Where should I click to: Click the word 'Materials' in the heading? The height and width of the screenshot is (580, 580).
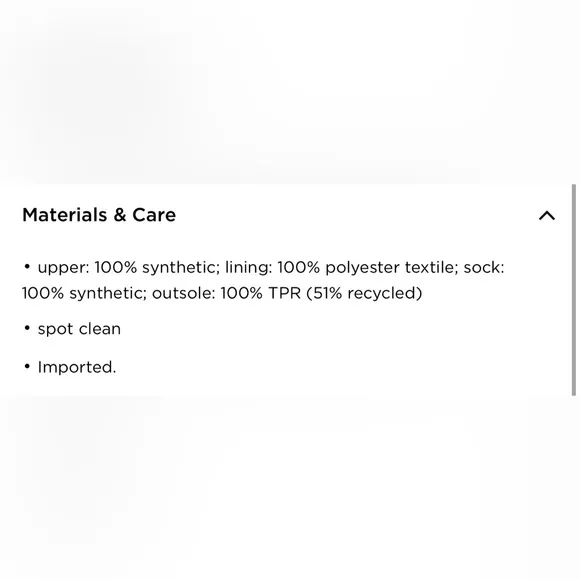point(65,215)
